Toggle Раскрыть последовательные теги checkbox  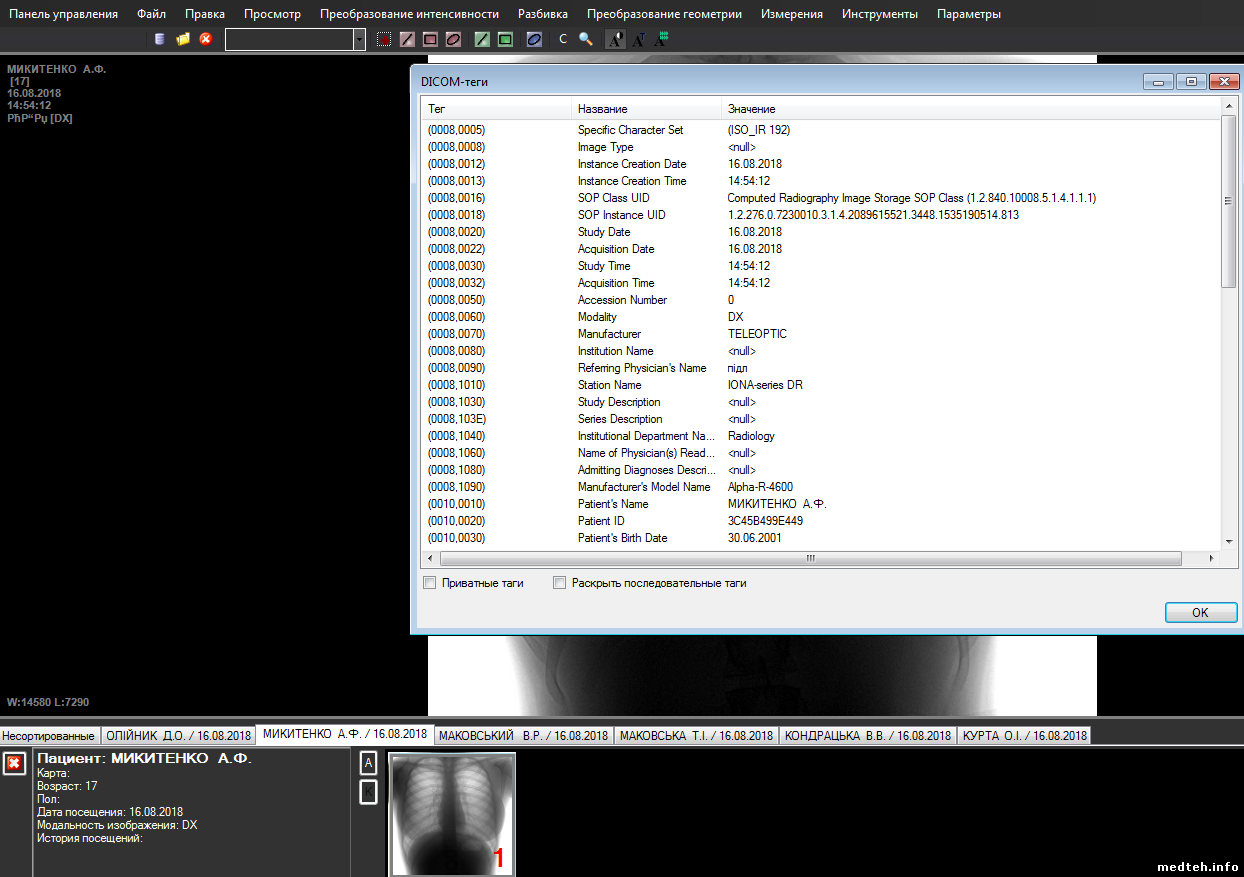560,583
